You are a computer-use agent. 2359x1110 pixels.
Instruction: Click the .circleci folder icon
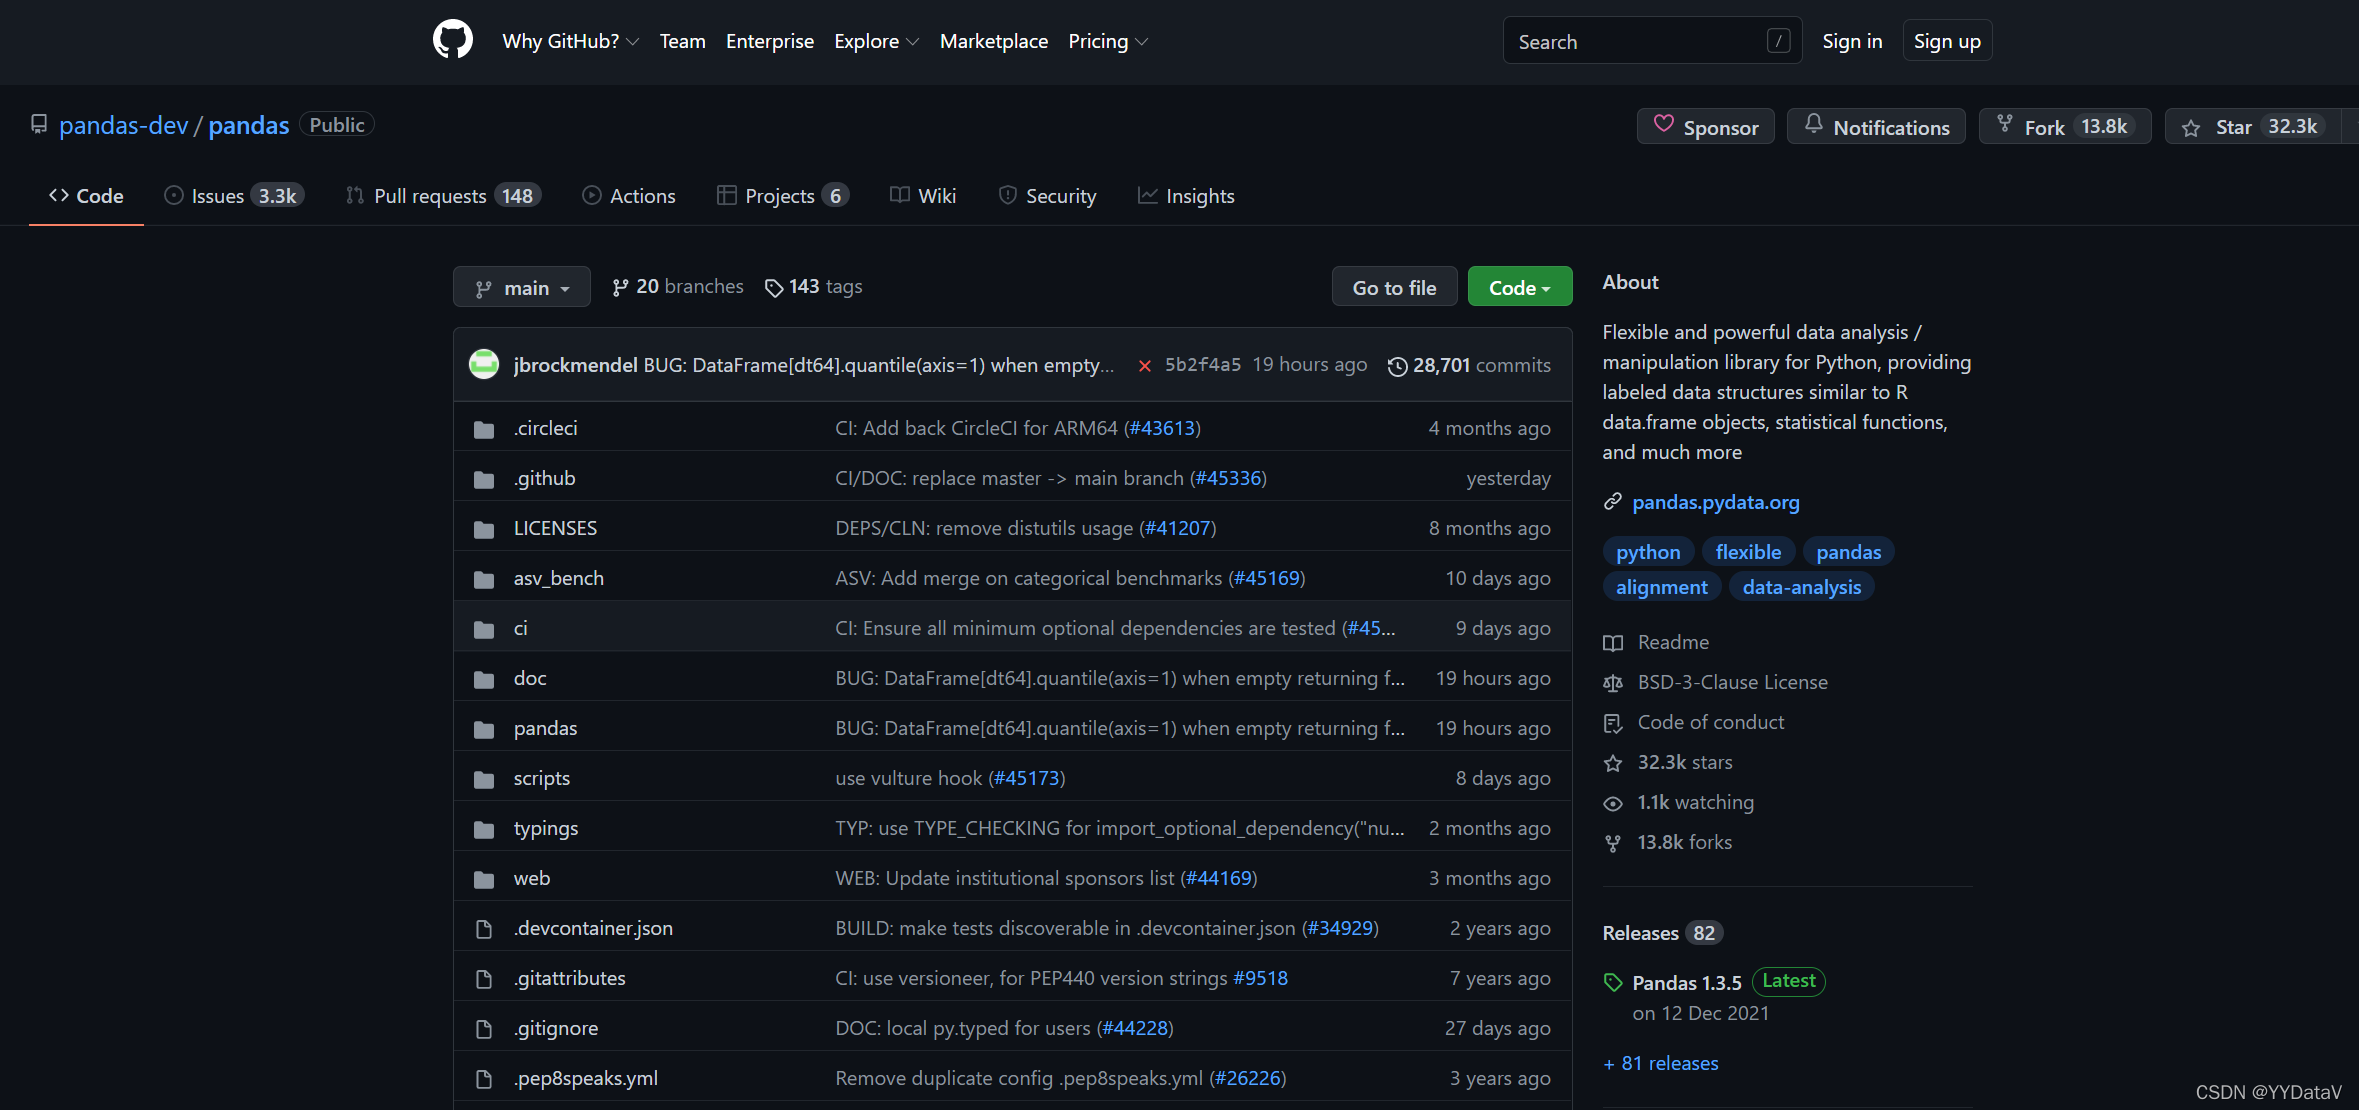[484, 429]
